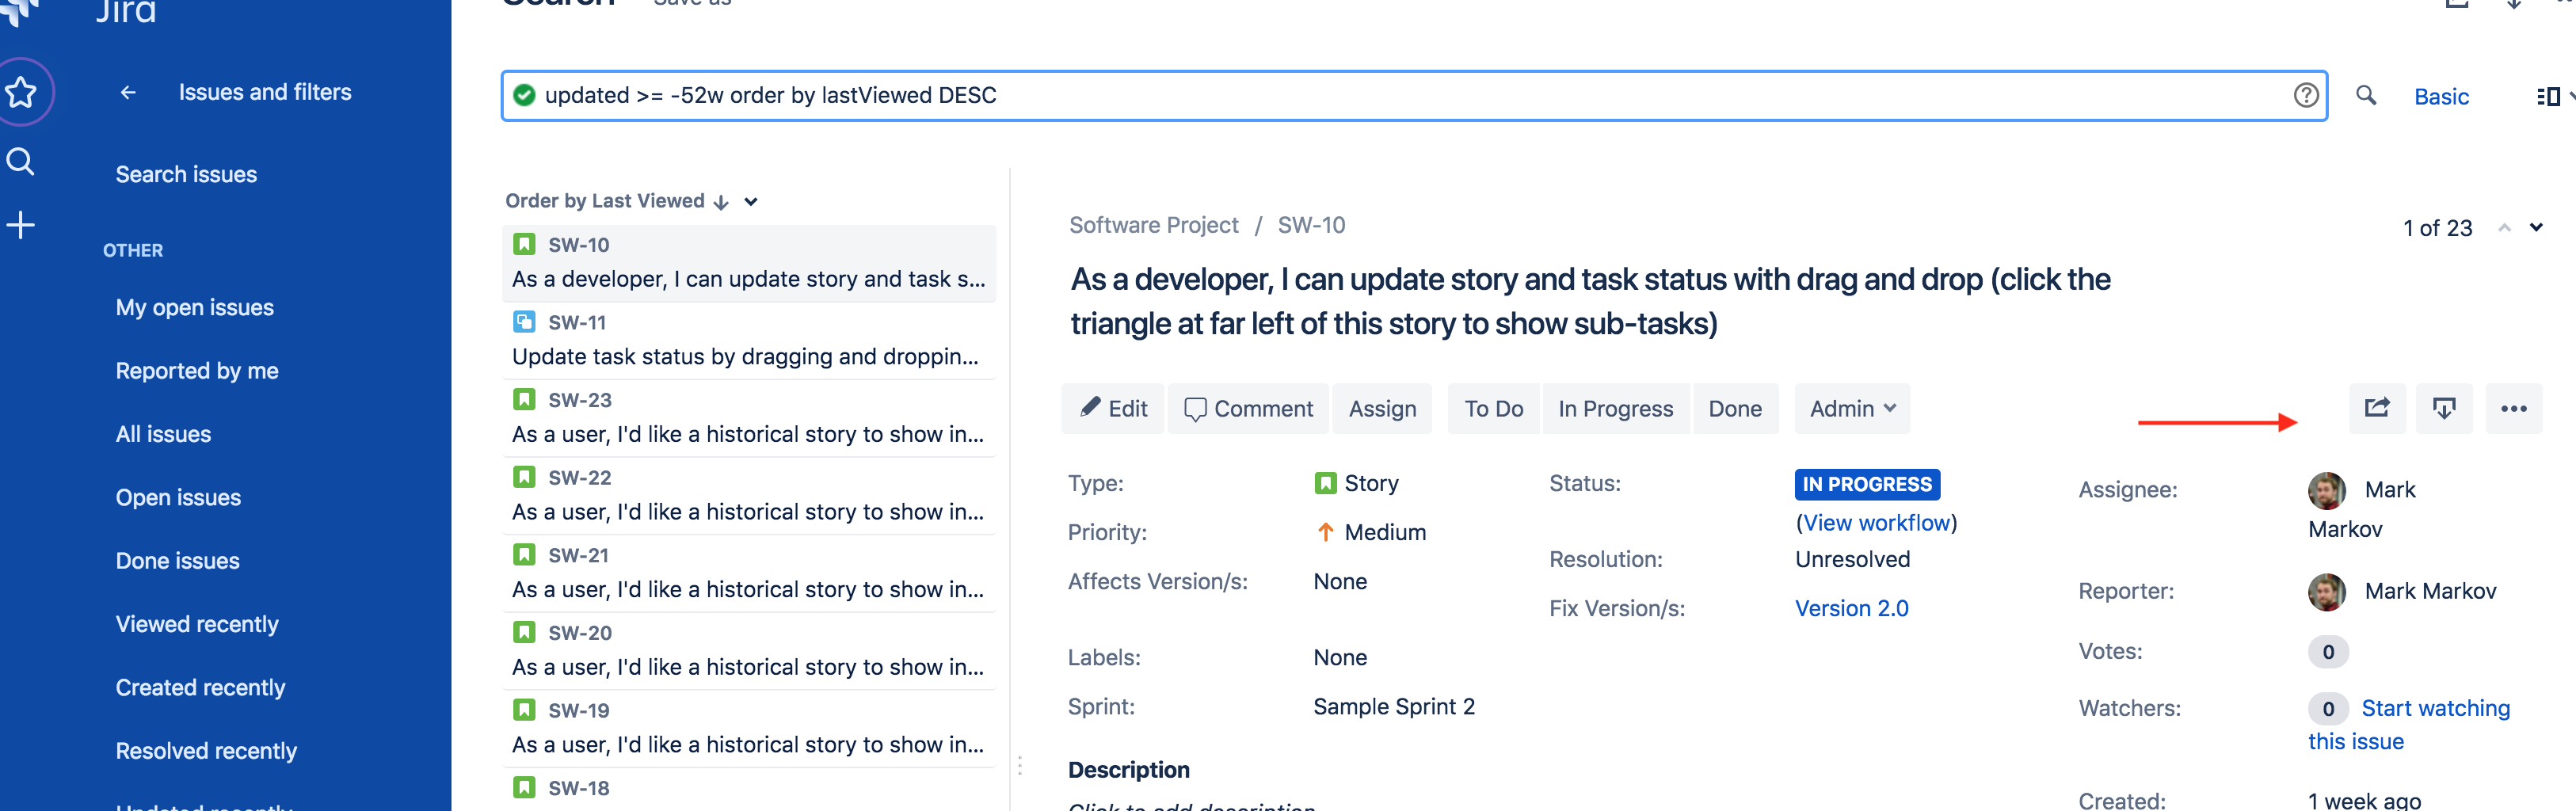This screenshot has width=2576, height=811.
Task: Click the back arrow next to Issues and filters
Action: point(128,92)
